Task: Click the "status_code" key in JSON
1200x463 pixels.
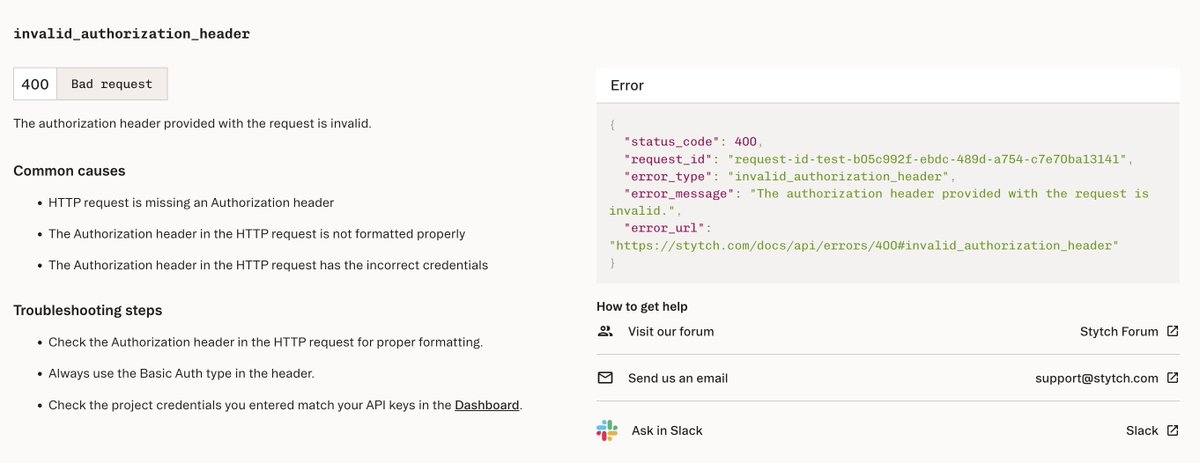Action: click(x=671, y=142)
